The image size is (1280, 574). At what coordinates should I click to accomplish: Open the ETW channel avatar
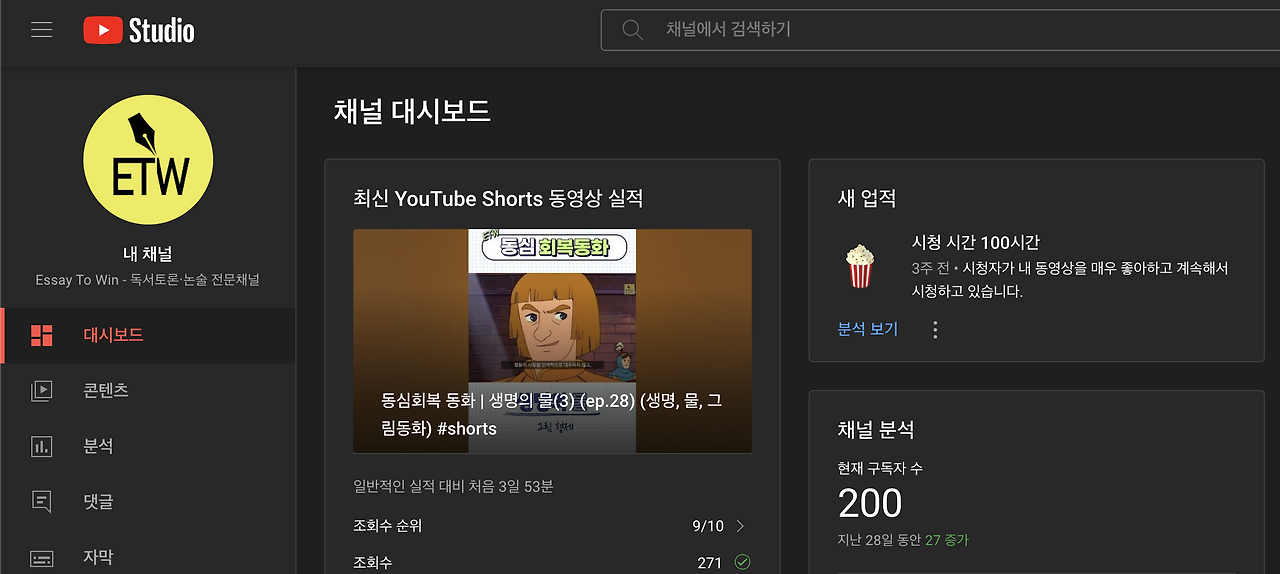point(148,160)
